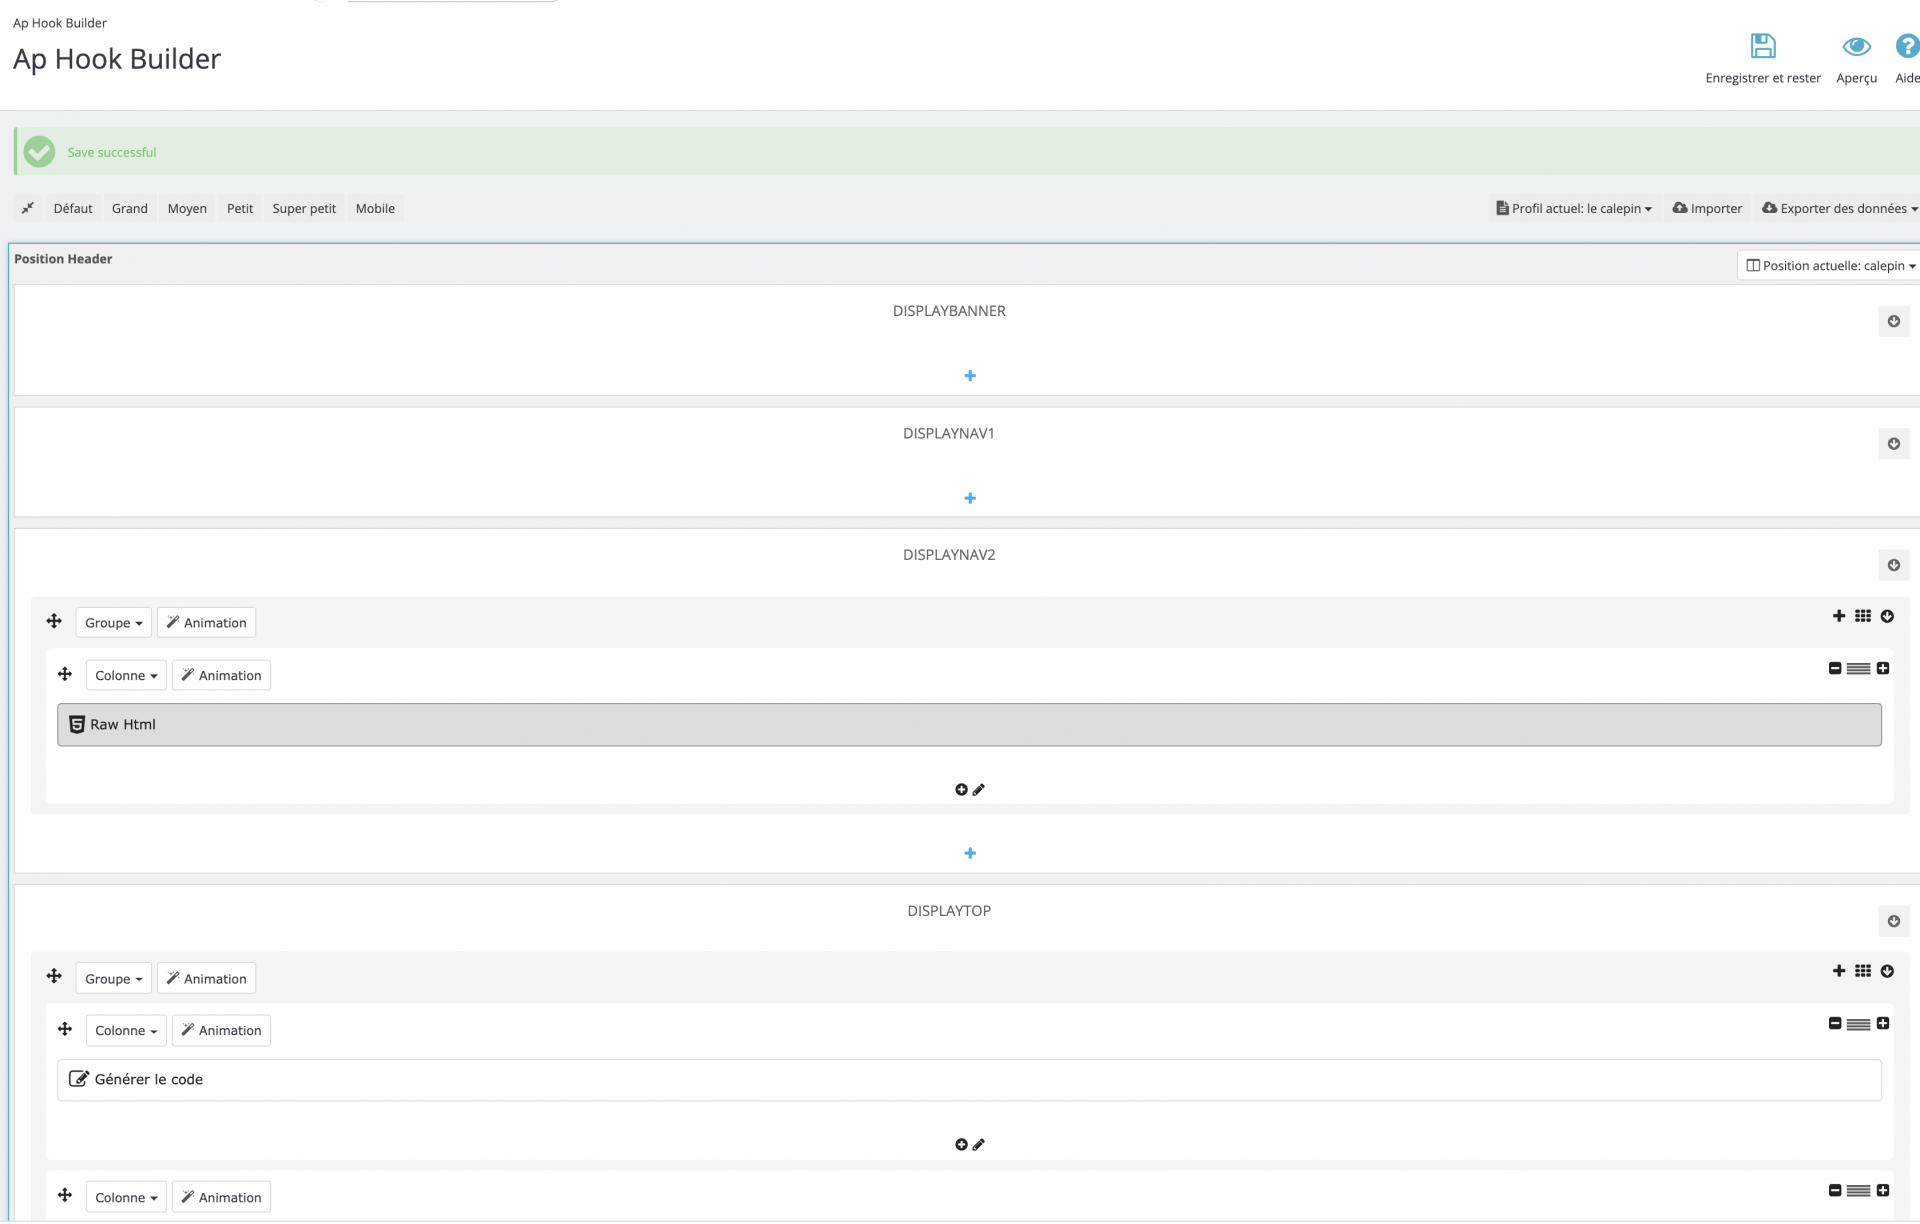The image size is (1920, 1224).
Task: Click grid columns icon in DISPLAYNAV2 group
Action: coord(1862,616)
